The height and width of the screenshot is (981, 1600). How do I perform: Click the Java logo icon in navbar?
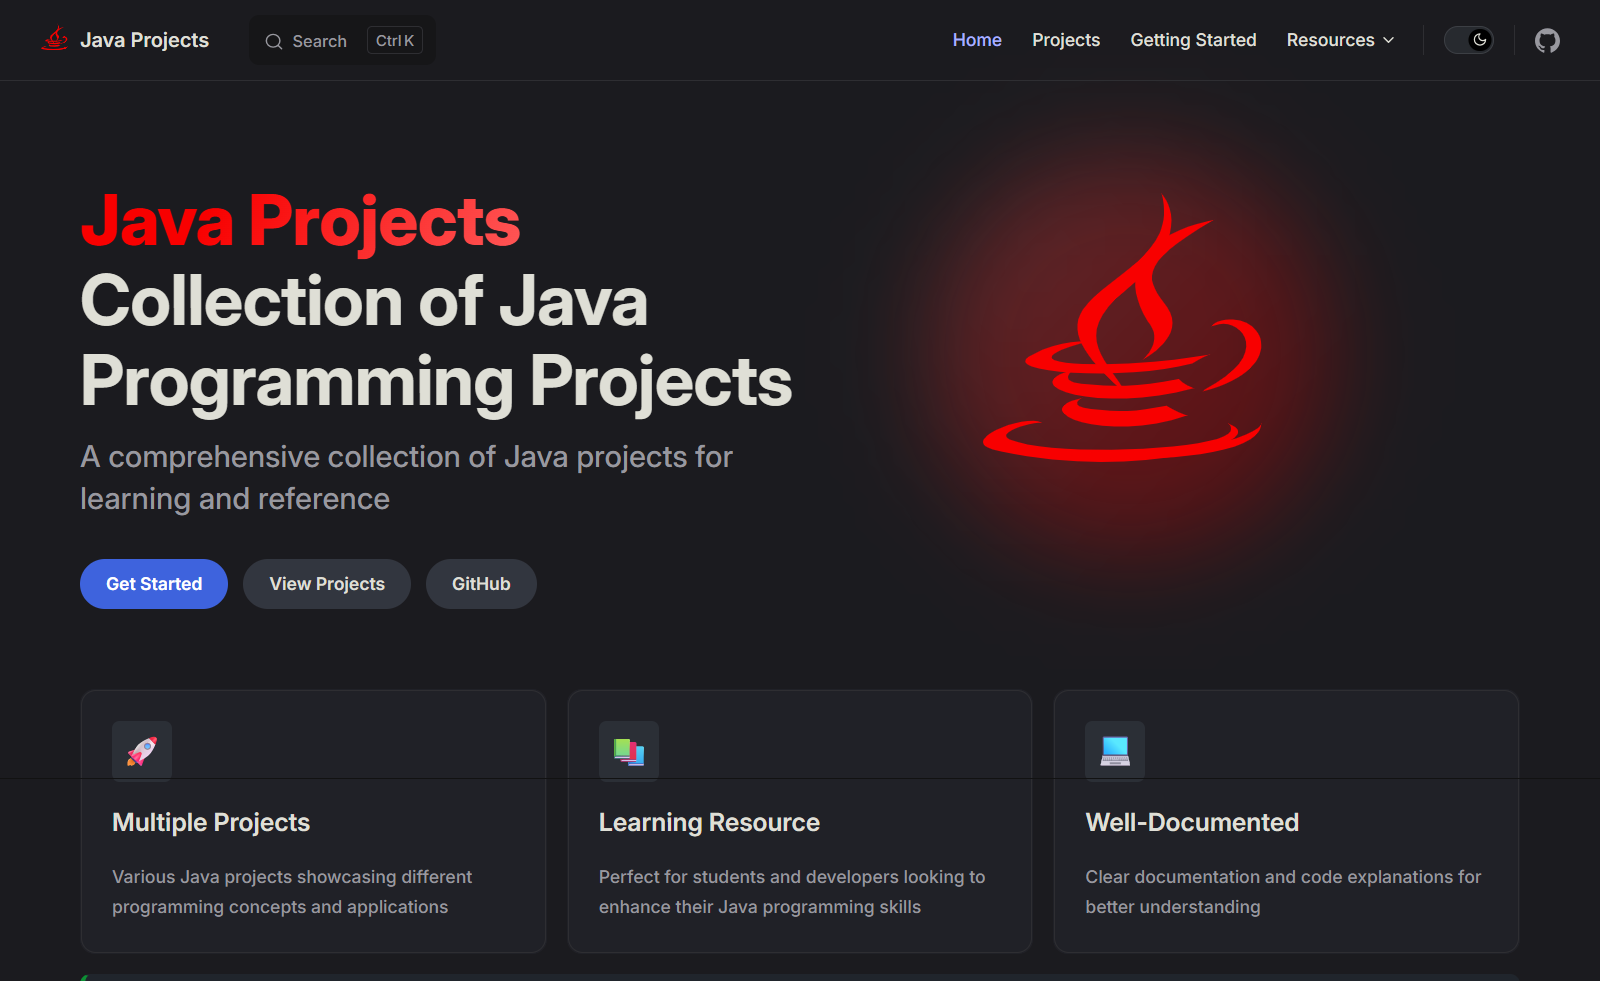point(55,39)
